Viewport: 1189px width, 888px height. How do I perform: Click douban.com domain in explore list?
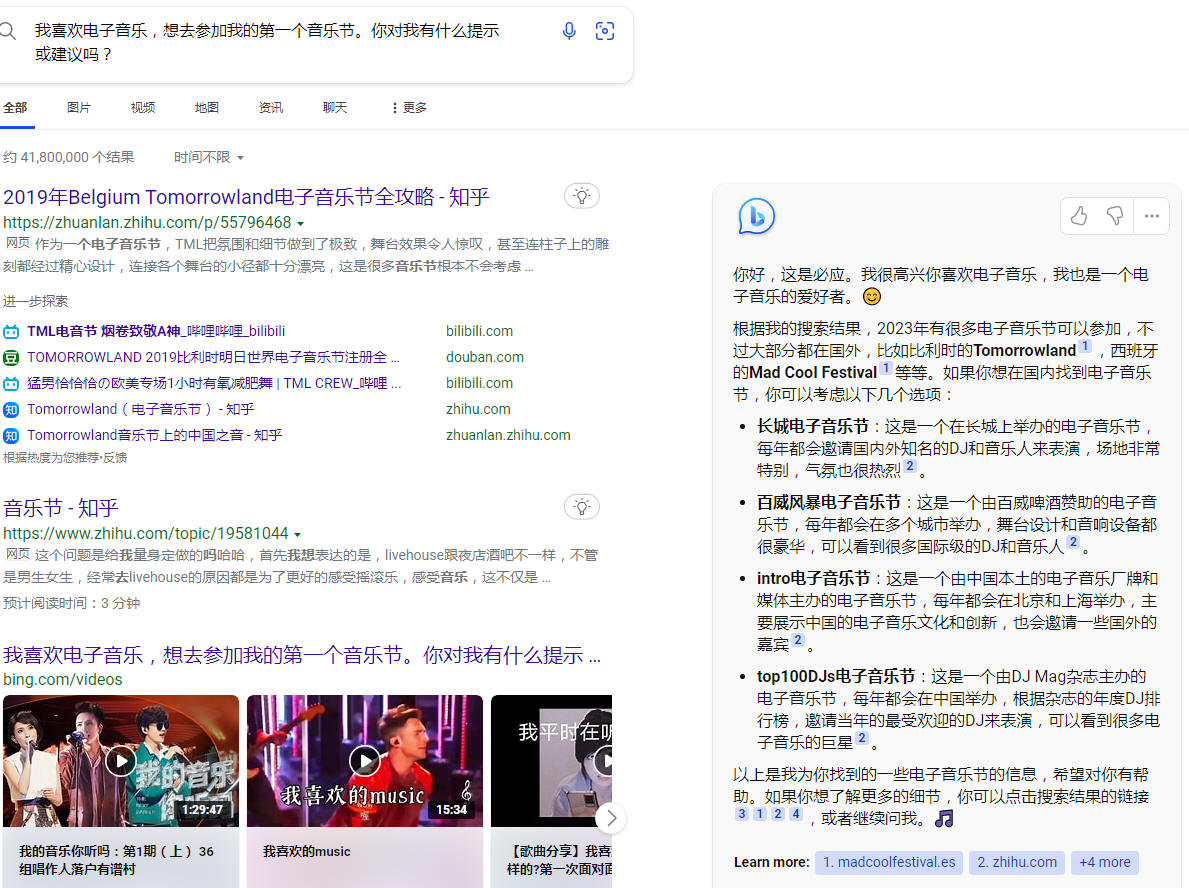tap(485, 357)
